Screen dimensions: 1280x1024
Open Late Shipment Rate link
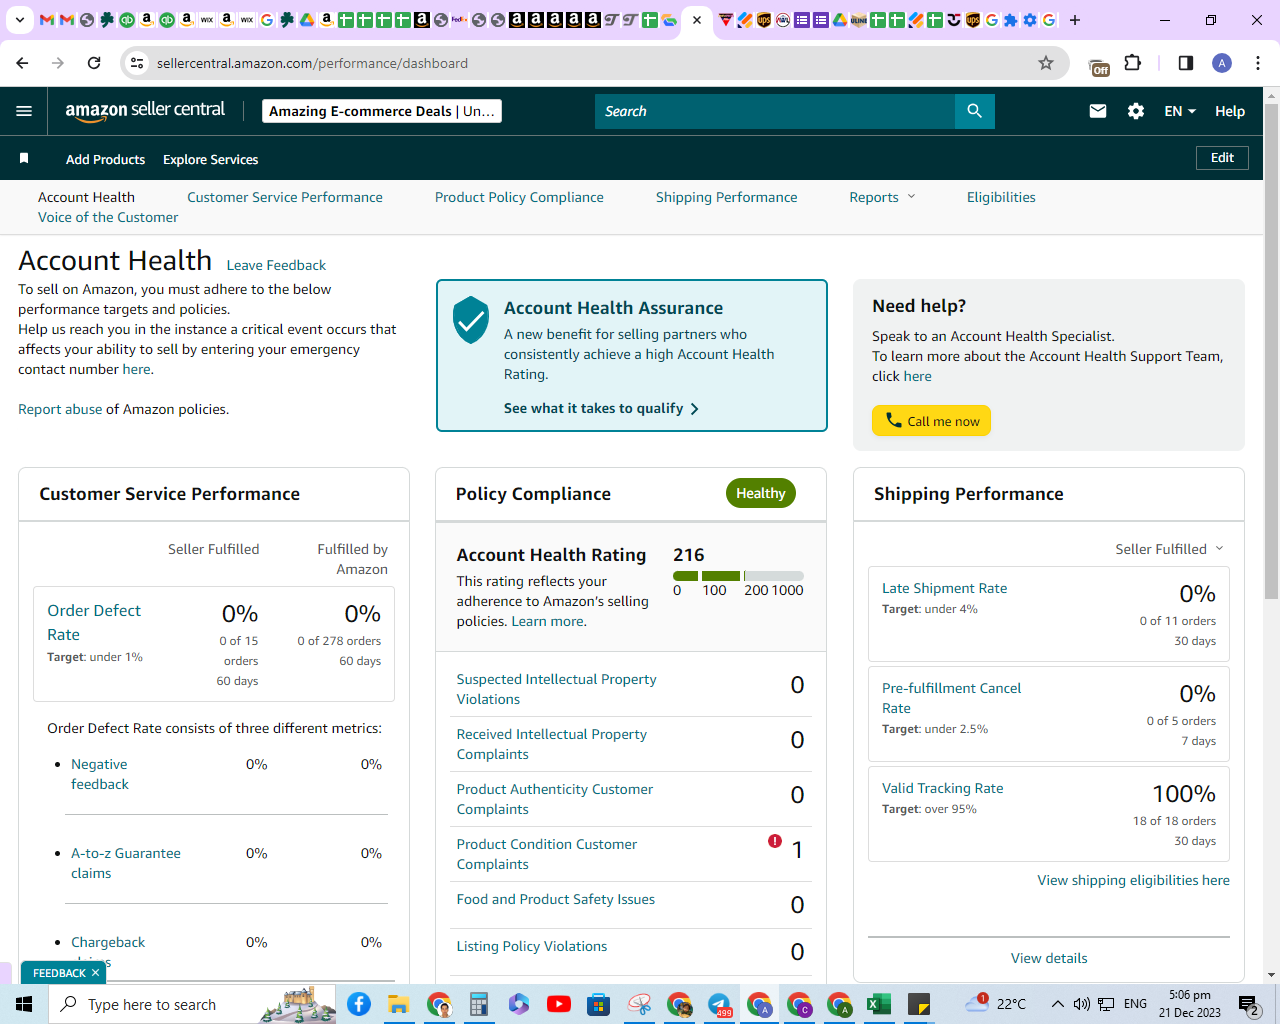coord(944,588)
